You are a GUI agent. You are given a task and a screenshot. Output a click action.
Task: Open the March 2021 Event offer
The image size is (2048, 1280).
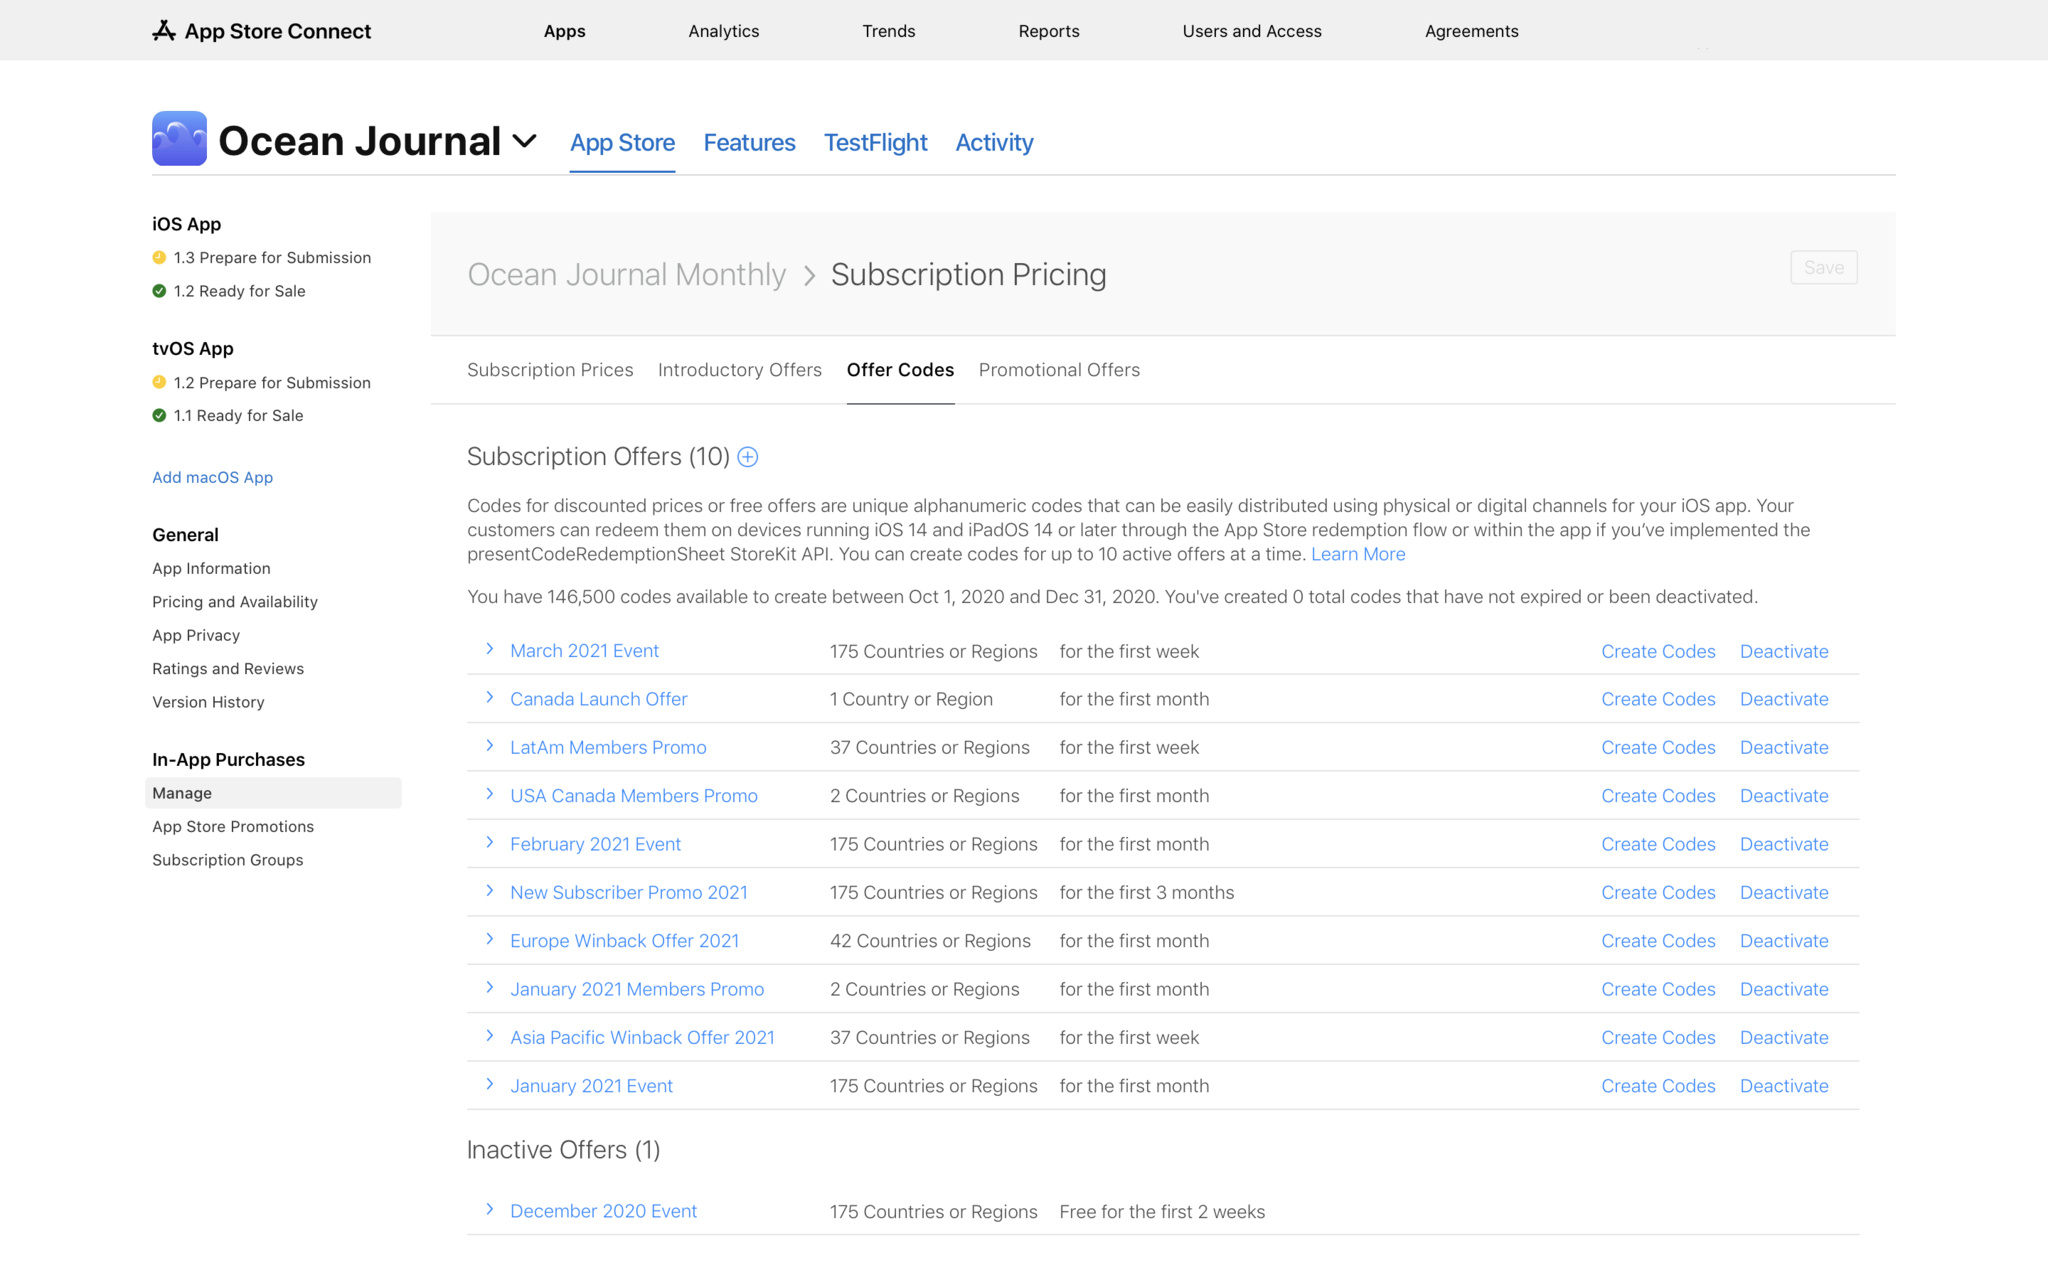[x=584, y=651]
